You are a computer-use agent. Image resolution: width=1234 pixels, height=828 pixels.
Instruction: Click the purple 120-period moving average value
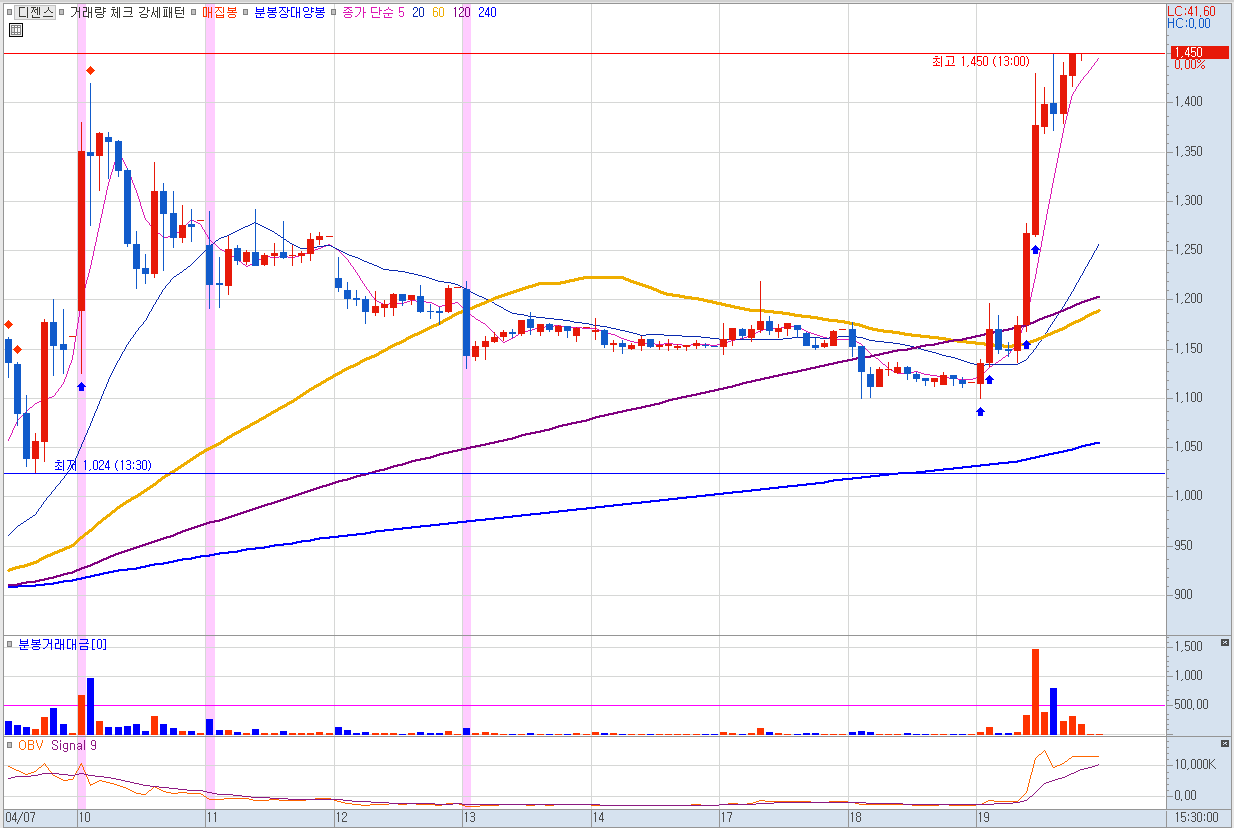pyautogui.click(x=463, y=13)
